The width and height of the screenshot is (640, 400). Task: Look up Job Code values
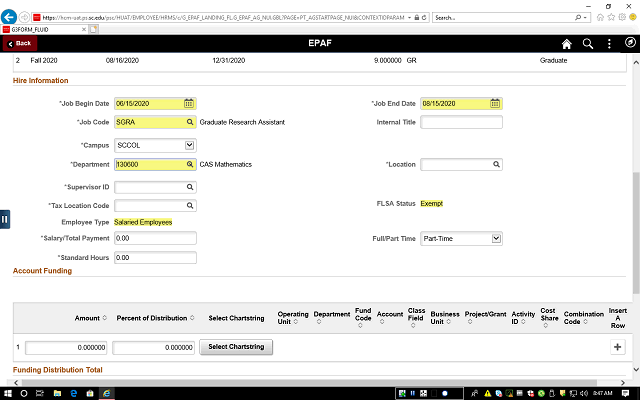click(190, 122)
